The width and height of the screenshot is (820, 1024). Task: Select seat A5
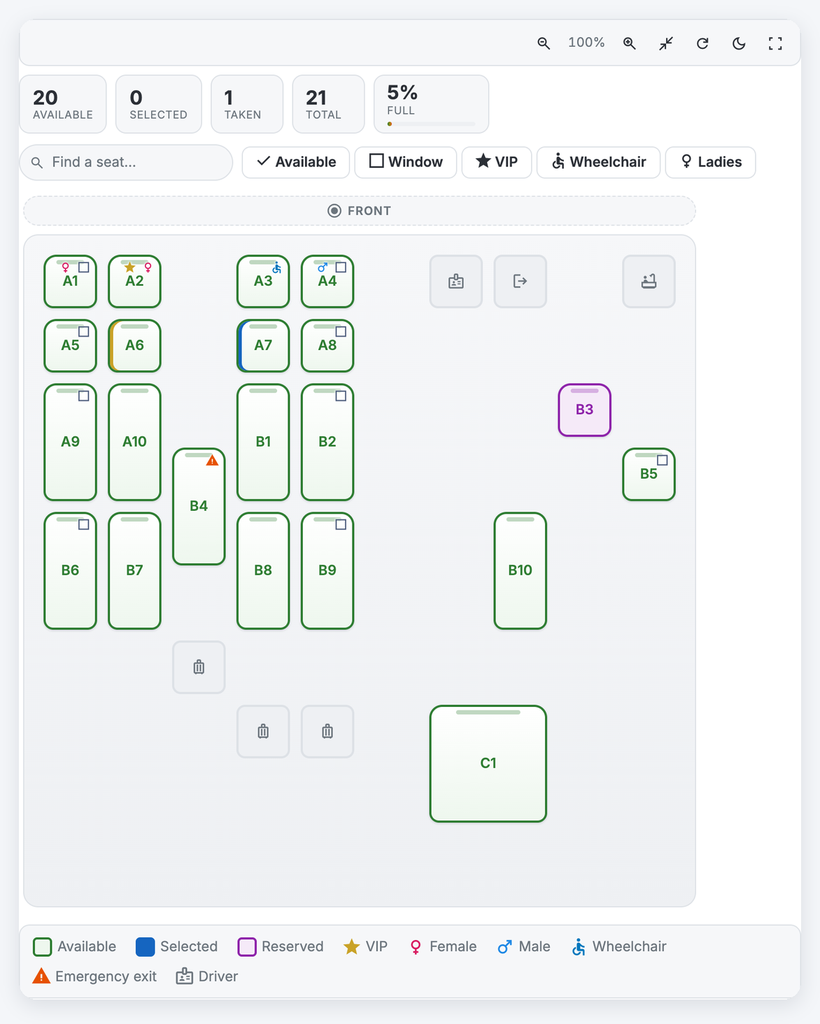pos(71,345)
